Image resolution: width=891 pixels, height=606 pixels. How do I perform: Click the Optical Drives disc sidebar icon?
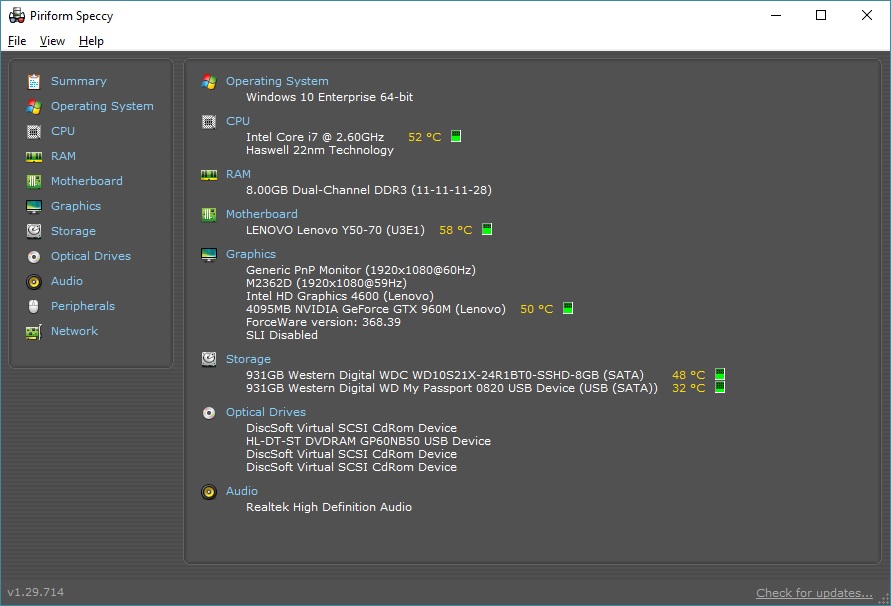tap(34, 257)
